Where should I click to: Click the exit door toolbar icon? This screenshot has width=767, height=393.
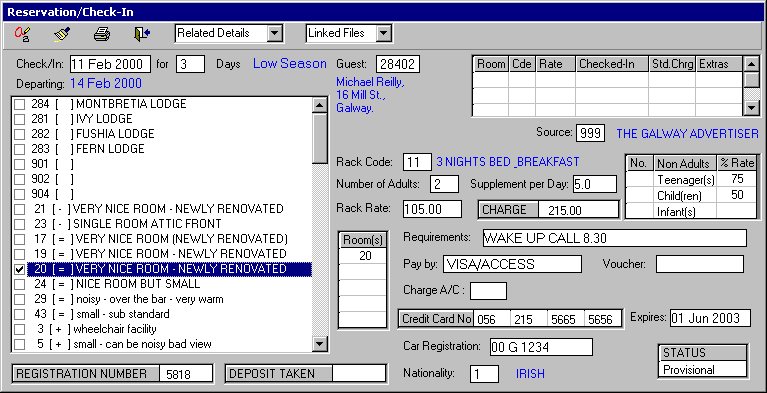(x=142, y=34)
